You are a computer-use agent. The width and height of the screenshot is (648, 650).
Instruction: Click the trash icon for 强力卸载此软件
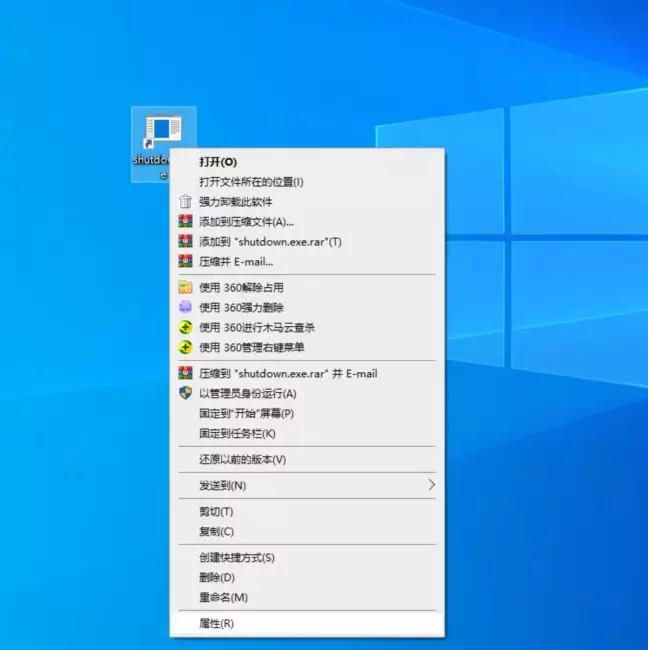click(184, 202)
